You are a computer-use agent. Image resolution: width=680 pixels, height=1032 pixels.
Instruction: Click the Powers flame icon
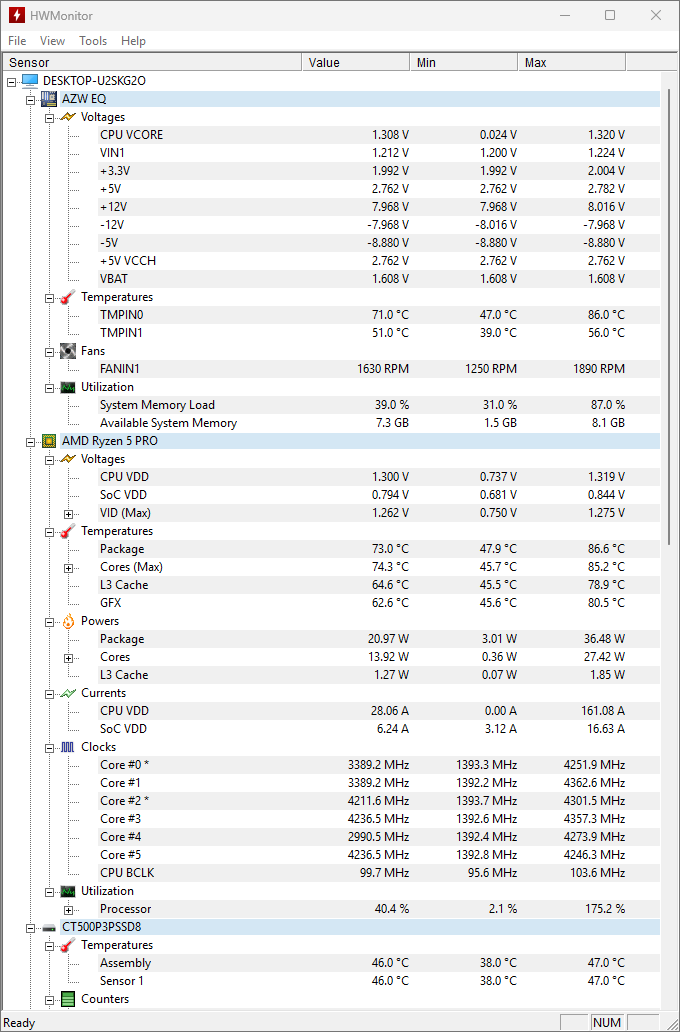(68, 621)
